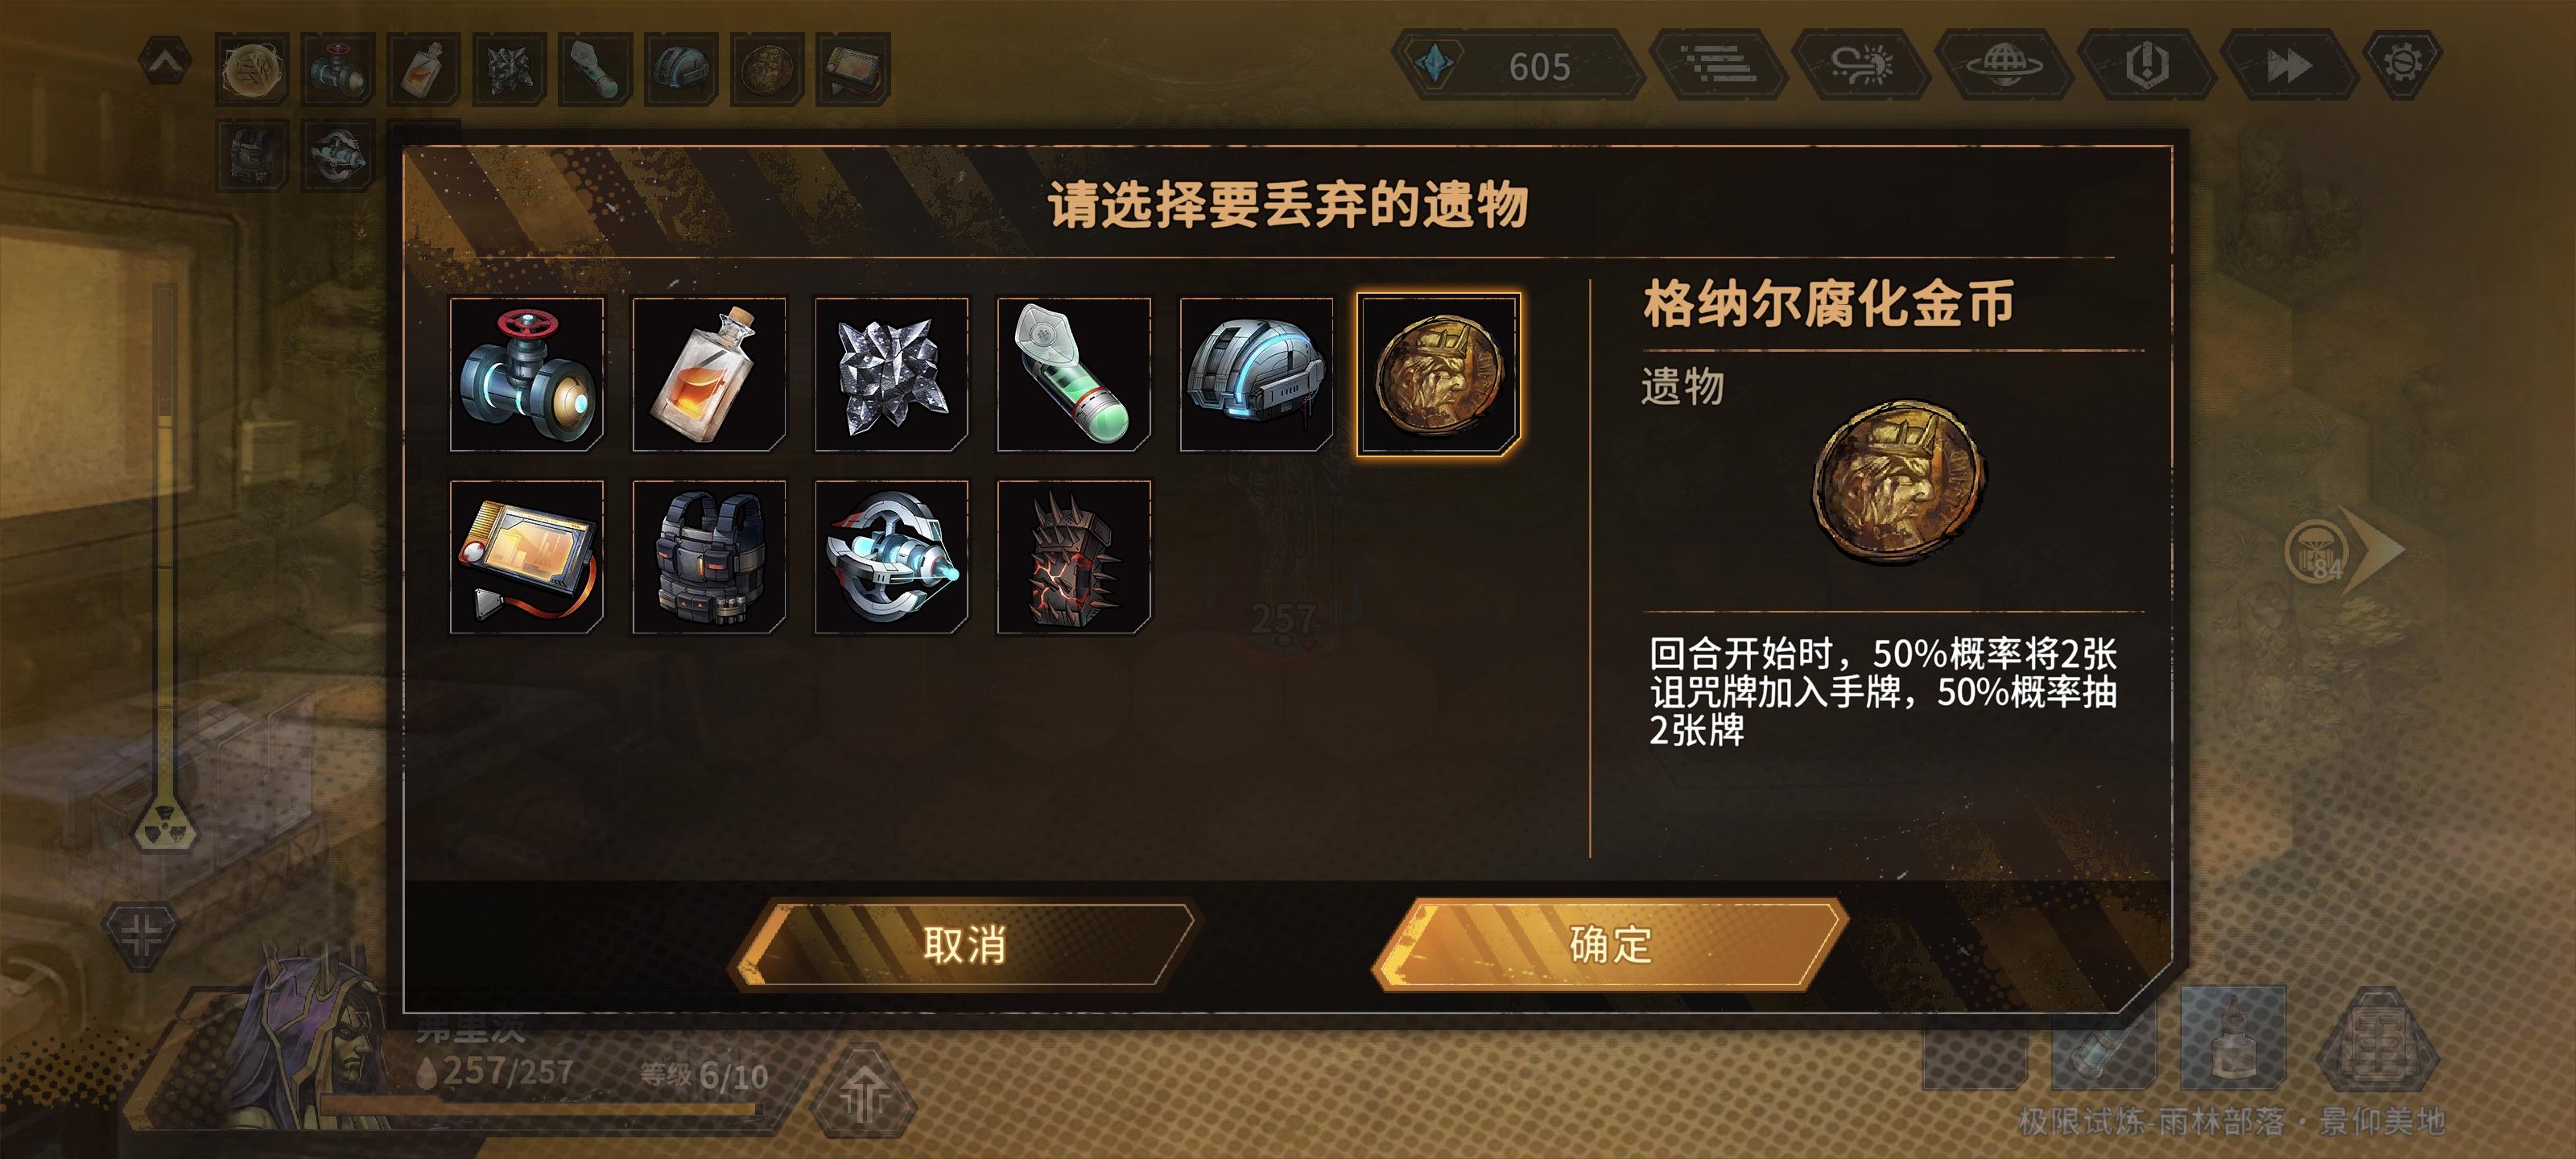Select the Gnar corrupted gold coin relic
Image resolution: width=2576 pixels, height=1159 pixels.
pos(1438,374)
